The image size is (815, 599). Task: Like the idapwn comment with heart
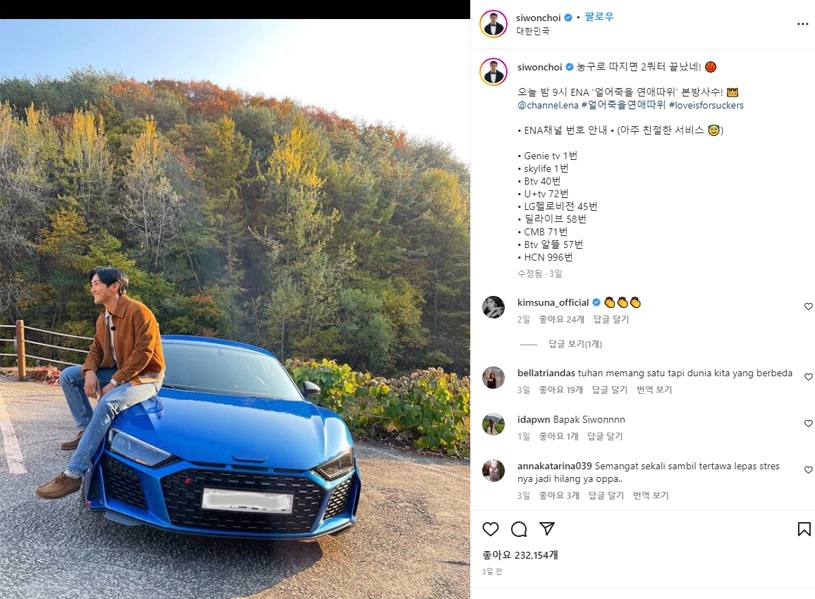pos(808,423)
